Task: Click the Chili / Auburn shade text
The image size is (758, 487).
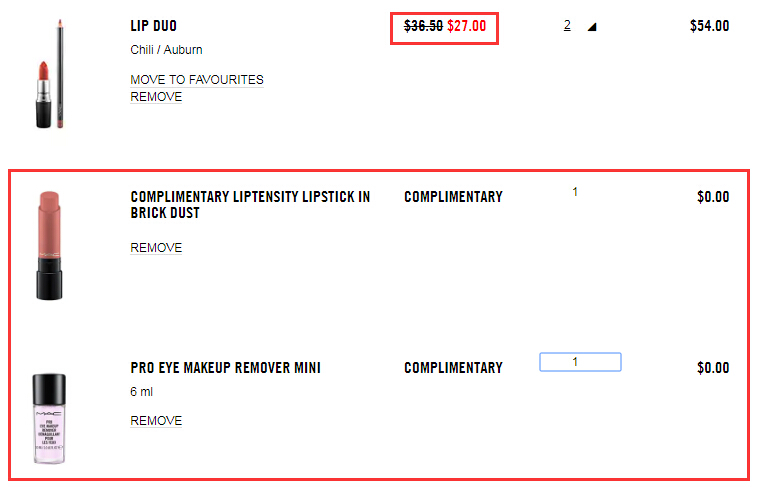Action: click(x=166, y=50)
